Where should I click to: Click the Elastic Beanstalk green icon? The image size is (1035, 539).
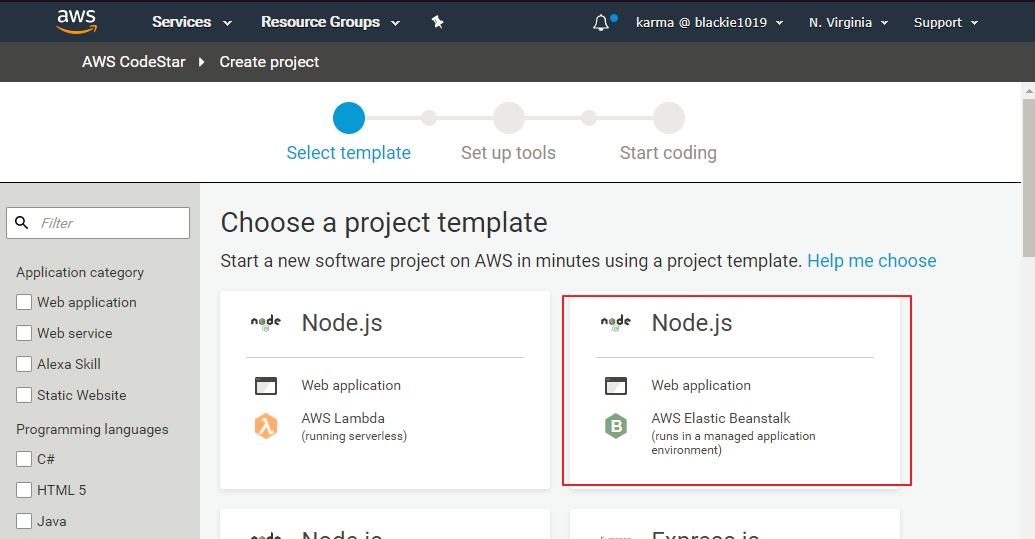point(615,426)
